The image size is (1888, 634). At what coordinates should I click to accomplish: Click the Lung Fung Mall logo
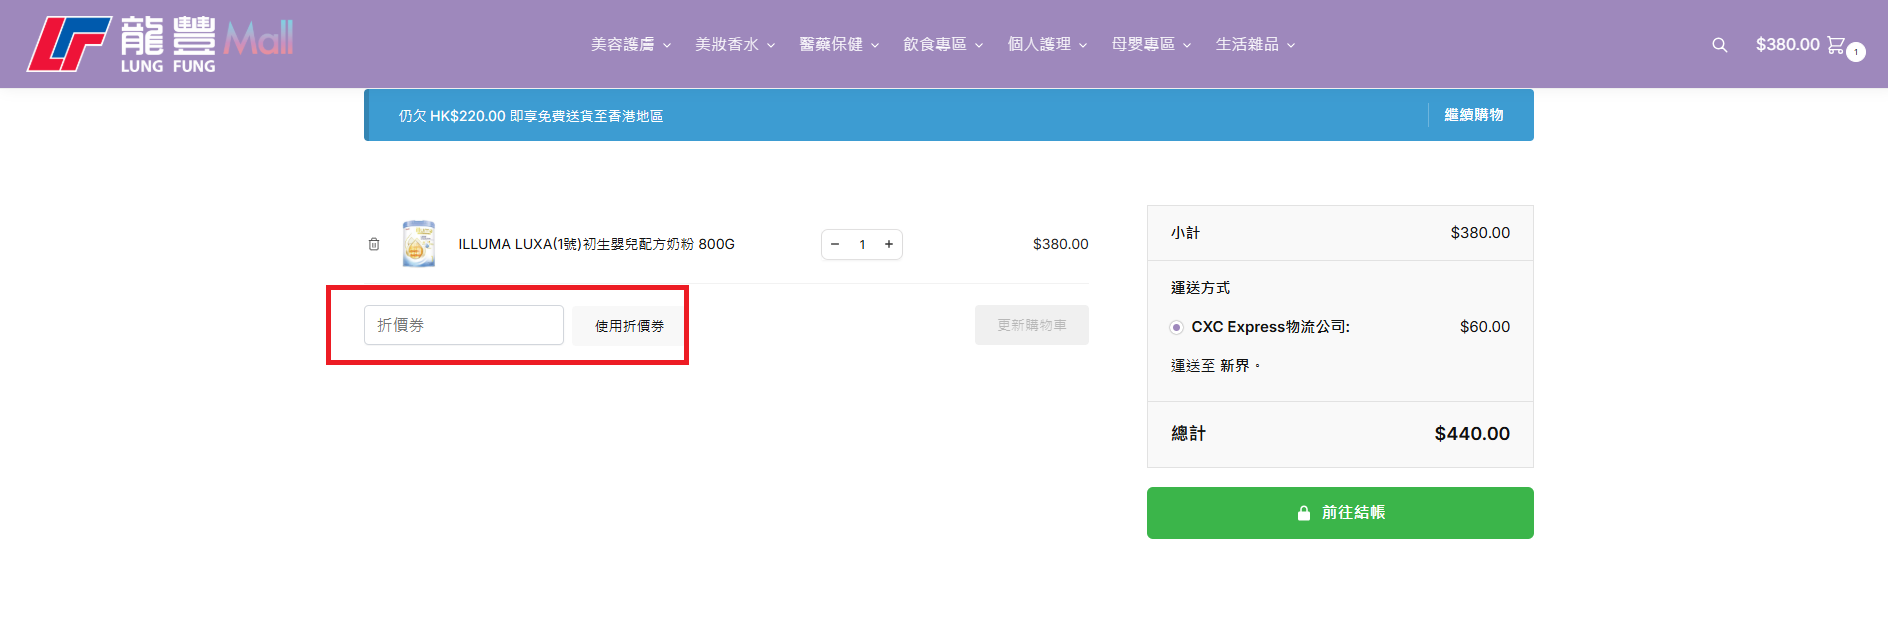160,44
